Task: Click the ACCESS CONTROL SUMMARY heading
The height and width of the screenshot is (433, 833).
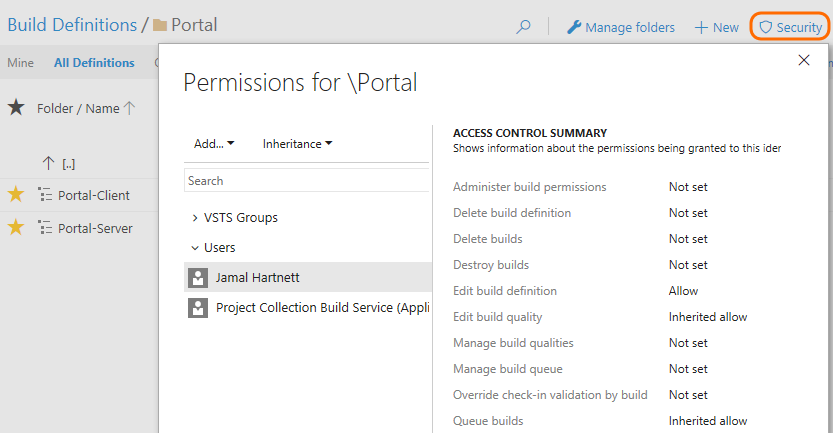Action: (x=530, y=133)
